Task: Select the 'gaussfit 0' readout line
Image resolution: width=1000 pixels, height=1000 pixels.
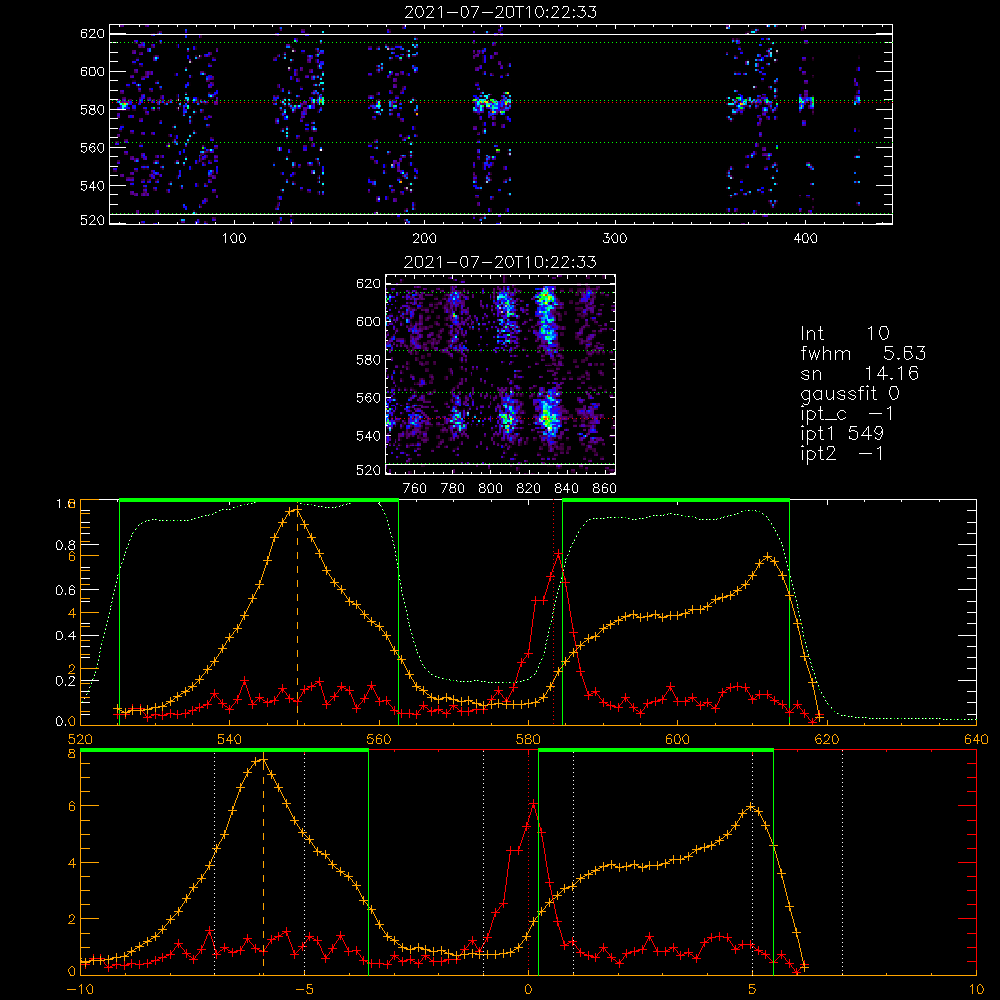Action: click(x=850, y=393)
